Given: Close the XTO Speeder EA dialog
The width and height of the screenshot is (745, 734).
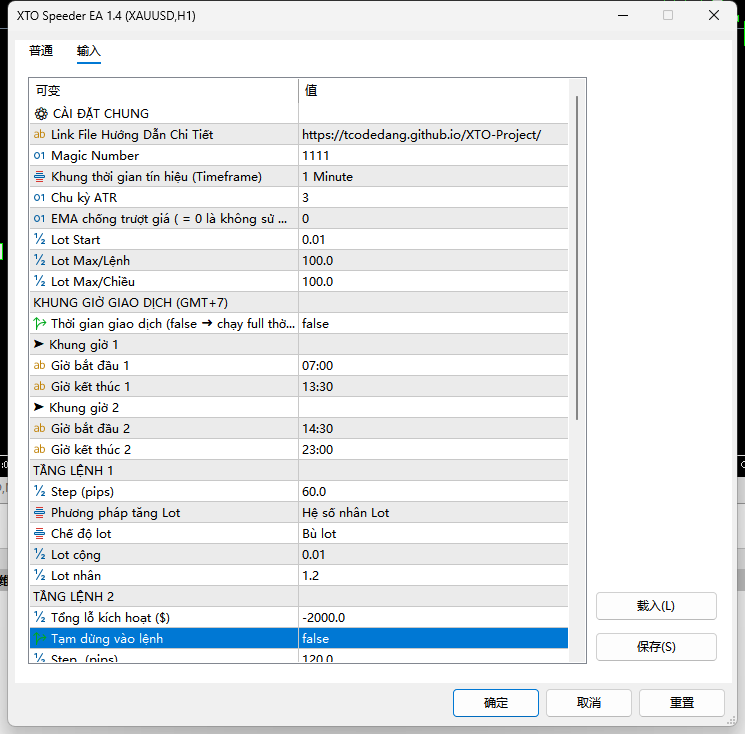Looking at the screenshot, I should point(714,15).
